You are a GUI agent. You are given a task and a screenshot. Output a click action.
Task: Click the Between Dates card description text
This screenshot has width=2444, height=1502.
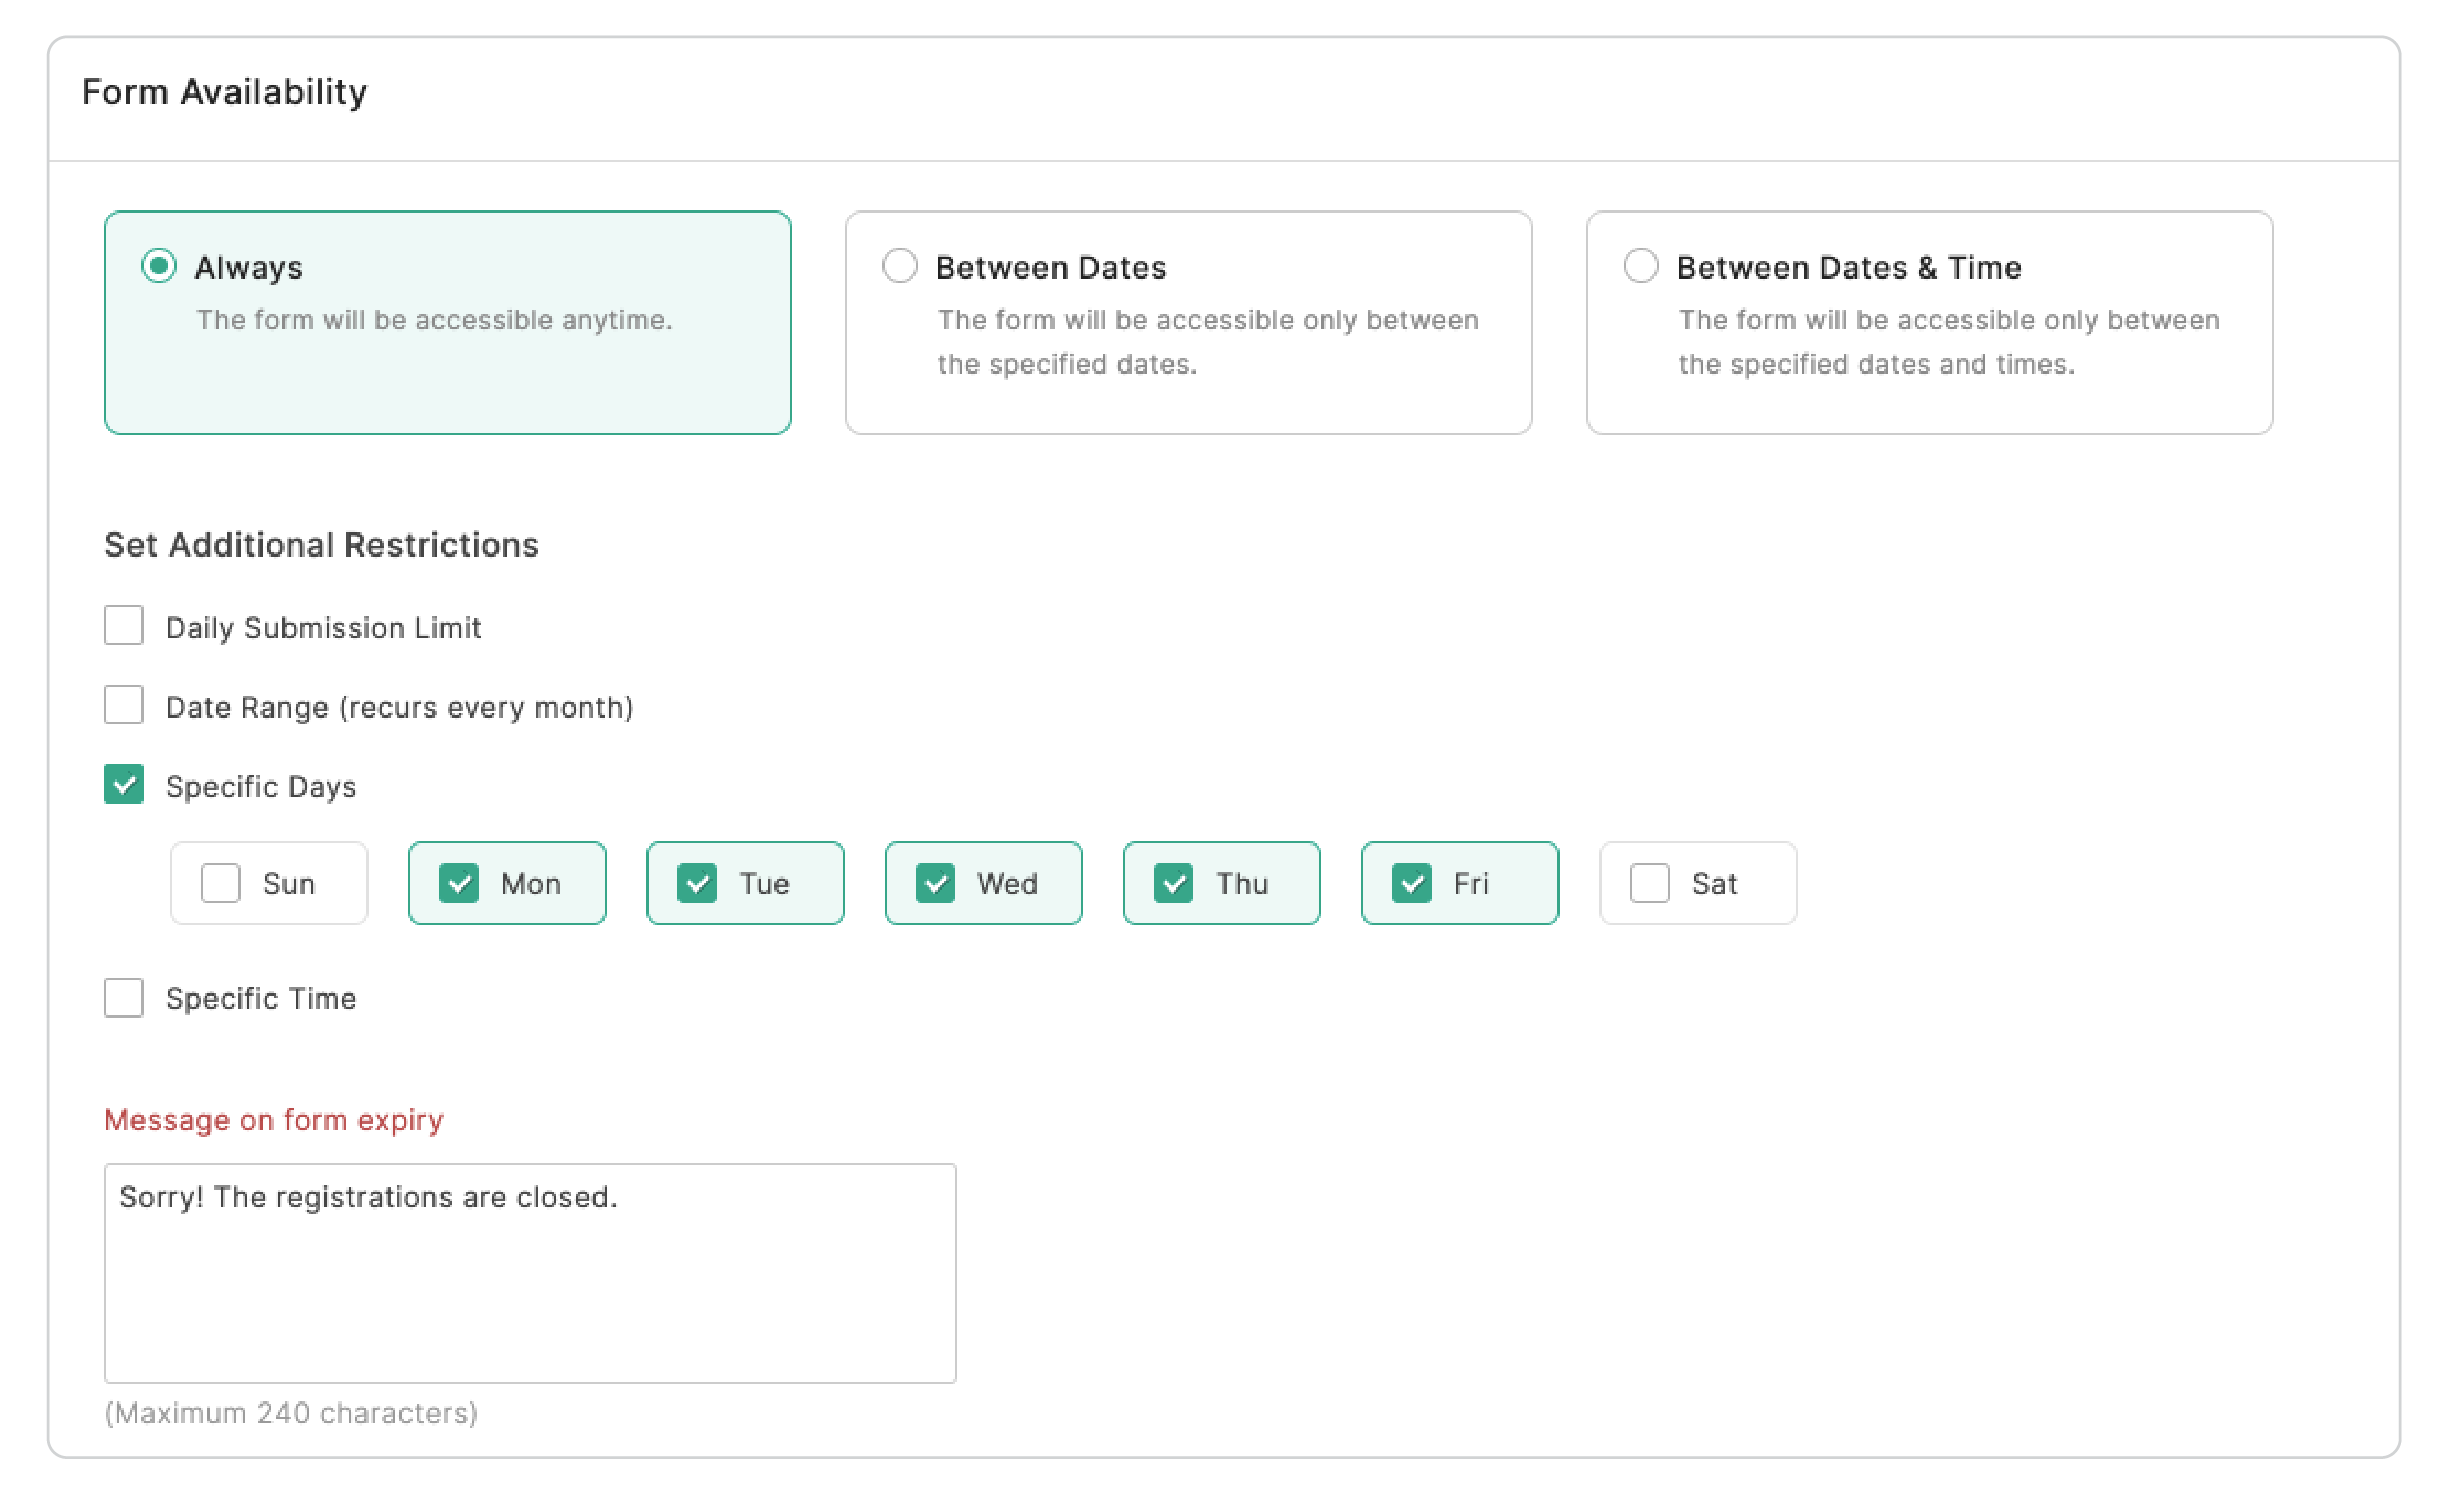pos(1206,342)
